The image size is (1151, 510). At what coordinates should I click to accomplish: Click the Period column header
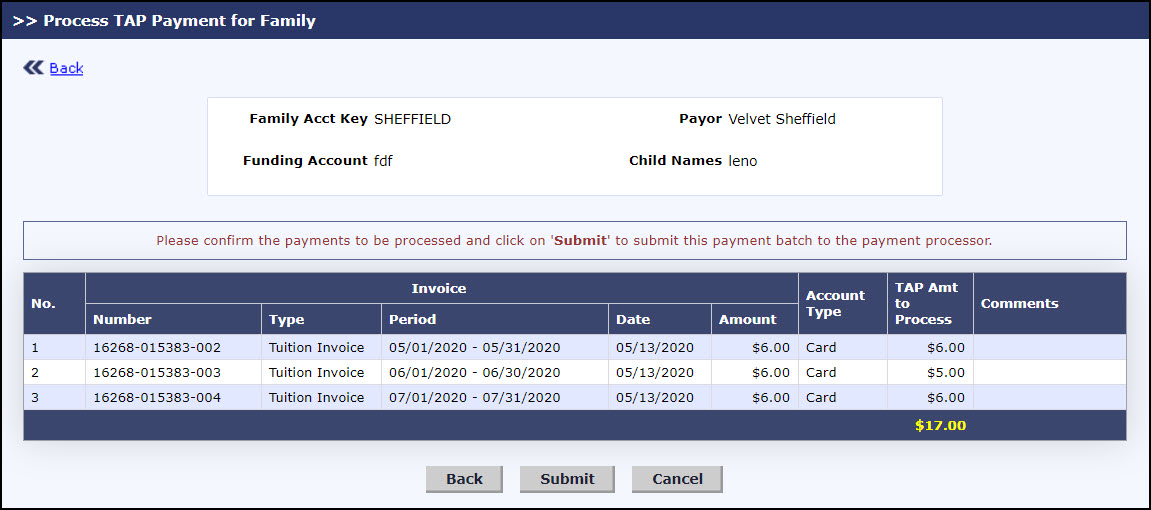[x=413, y=319]
